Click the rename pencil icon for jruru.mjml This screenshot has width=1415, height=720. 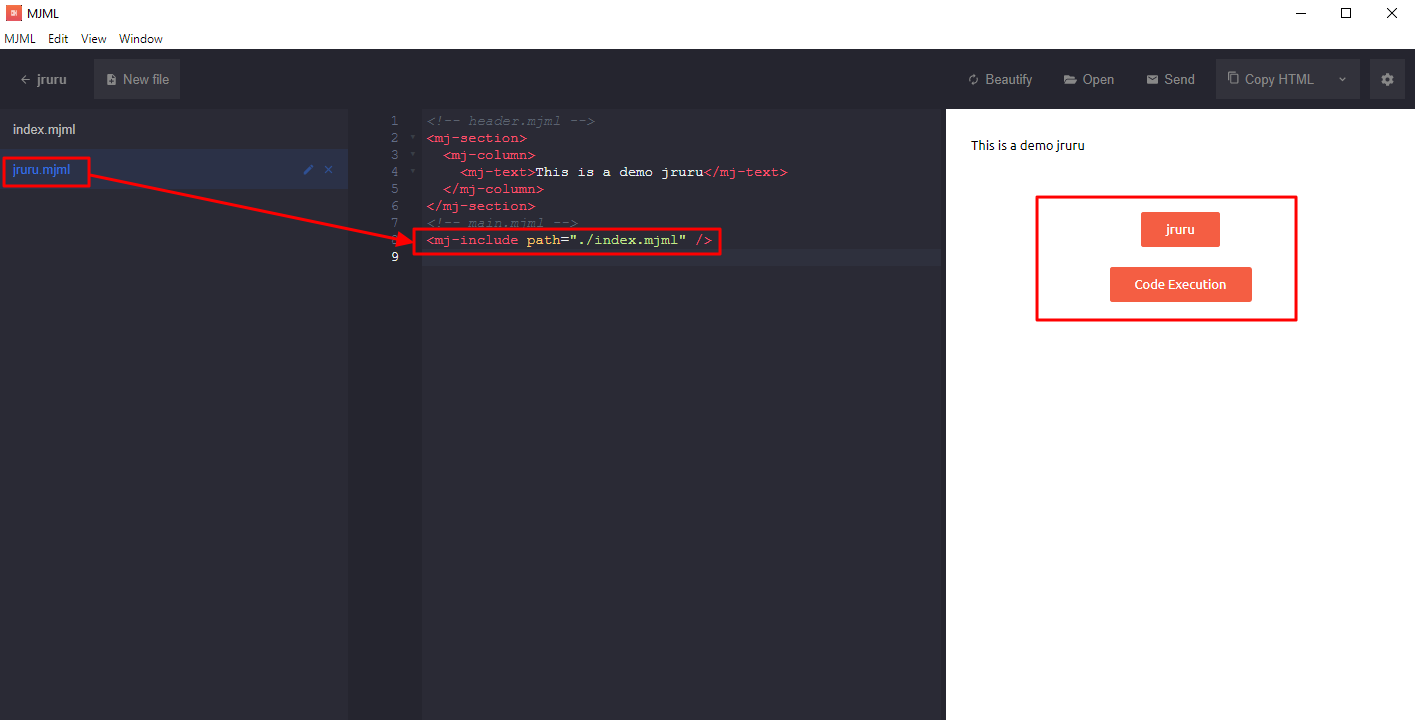click(308, 170)
